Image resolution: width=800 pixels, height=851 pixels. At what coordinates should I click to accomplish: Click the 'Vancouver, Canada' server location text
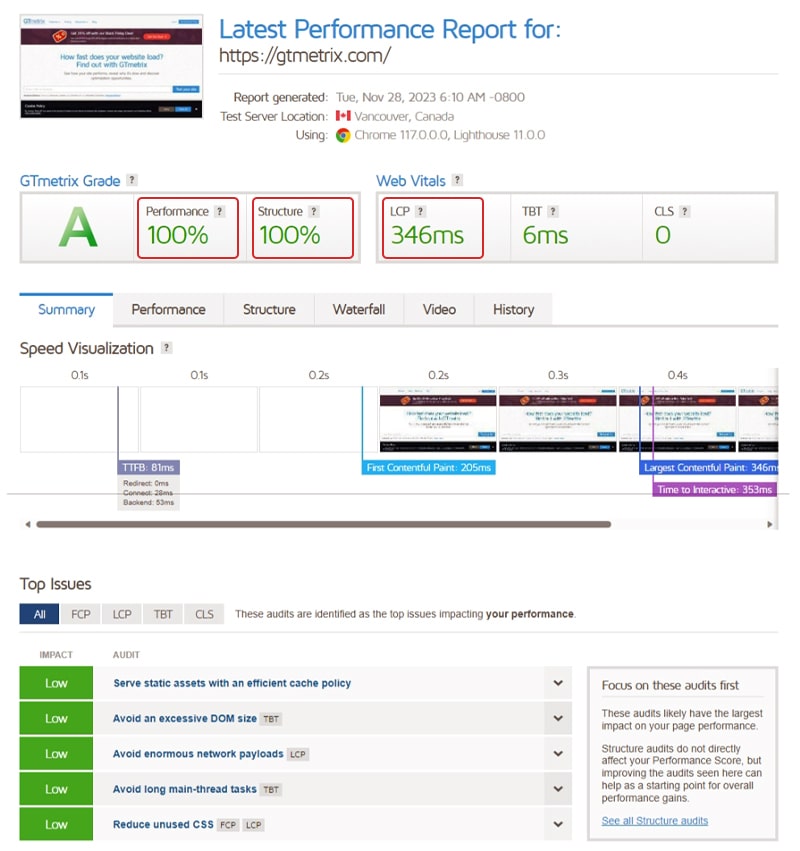(x=404, y=116)
